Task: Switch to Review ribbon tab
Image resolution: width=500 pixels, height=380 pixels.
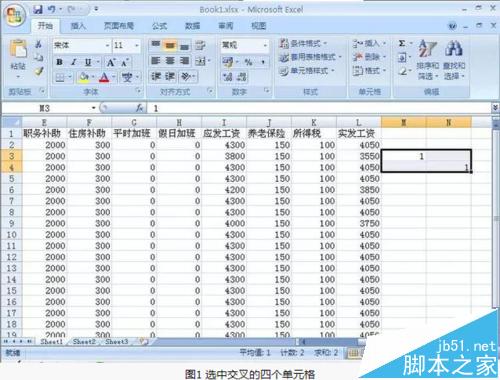Action: click(x=226, y=26)
